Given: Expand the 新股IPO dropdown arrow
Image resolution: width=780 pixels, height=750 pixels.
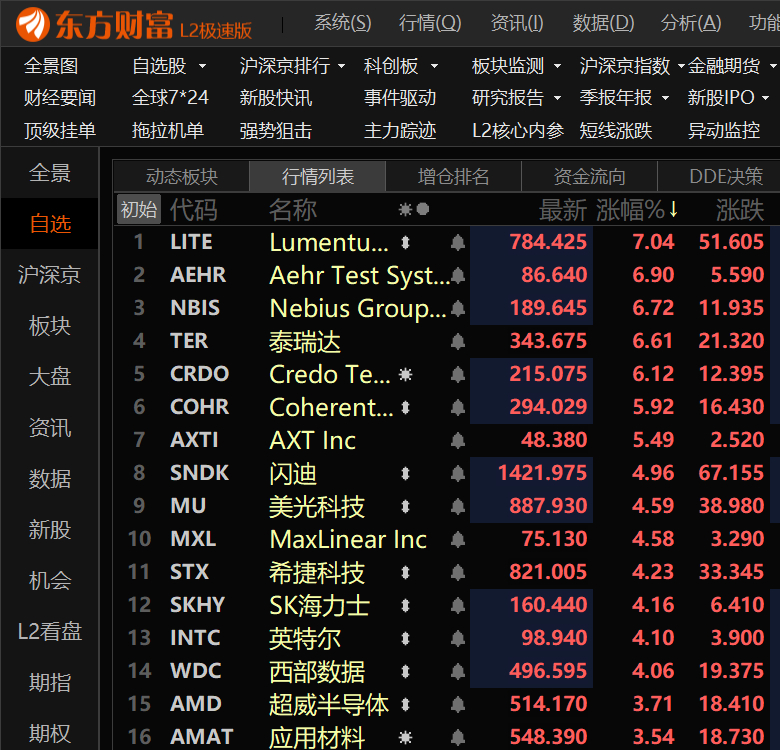Looking at the screenshot, I should click(766, 98).
